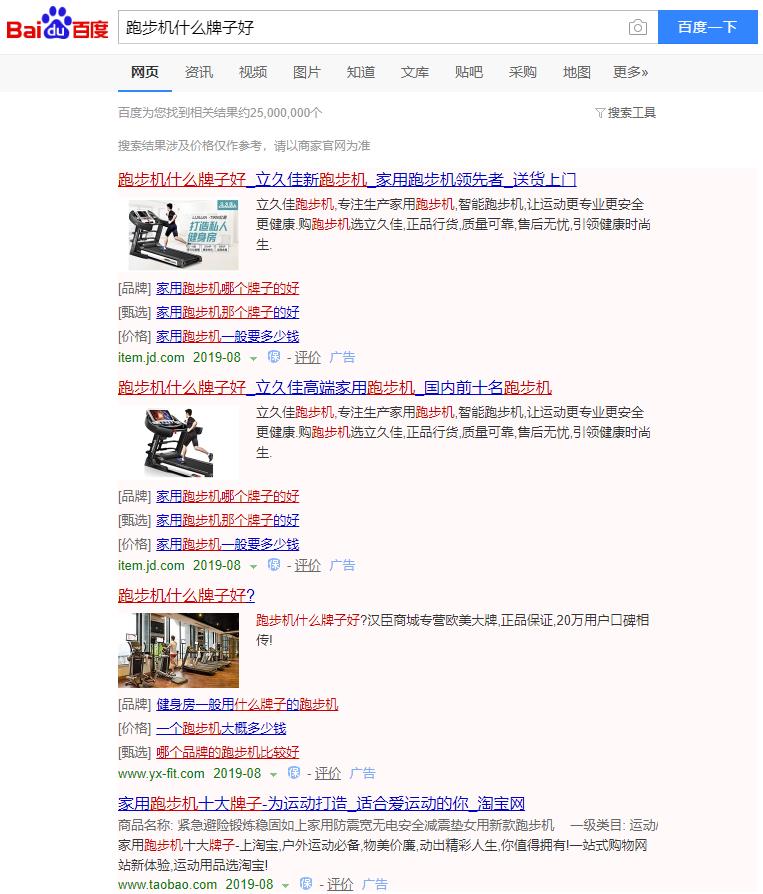The height and width of the screenshot is (894, 763).
Task: Click the gym treadmill thumbnail image
Action: click(x=178, y=649)
